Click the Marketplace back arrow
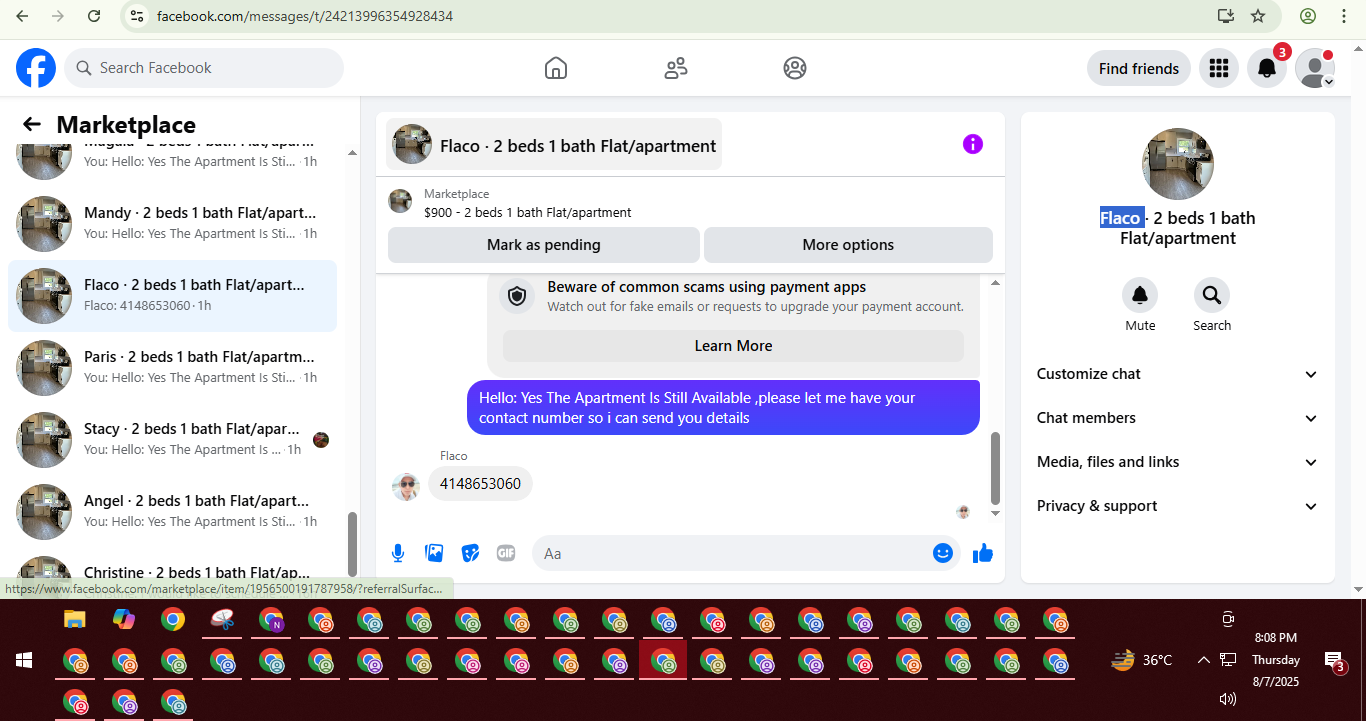Image resolution: width=1366 pixels, height=721 pixels. [32, 124]
